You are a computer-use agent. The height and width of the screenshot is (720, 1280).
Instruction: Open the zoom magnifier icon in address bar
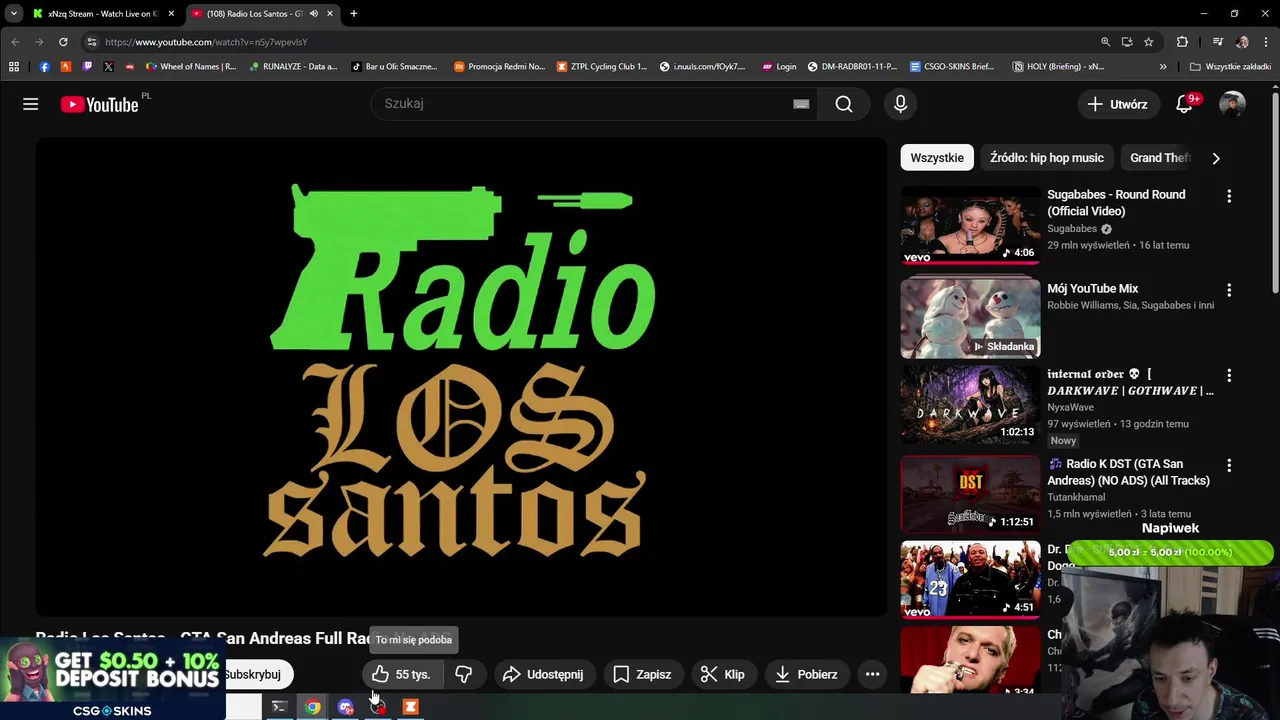[x=1105, y=42]
